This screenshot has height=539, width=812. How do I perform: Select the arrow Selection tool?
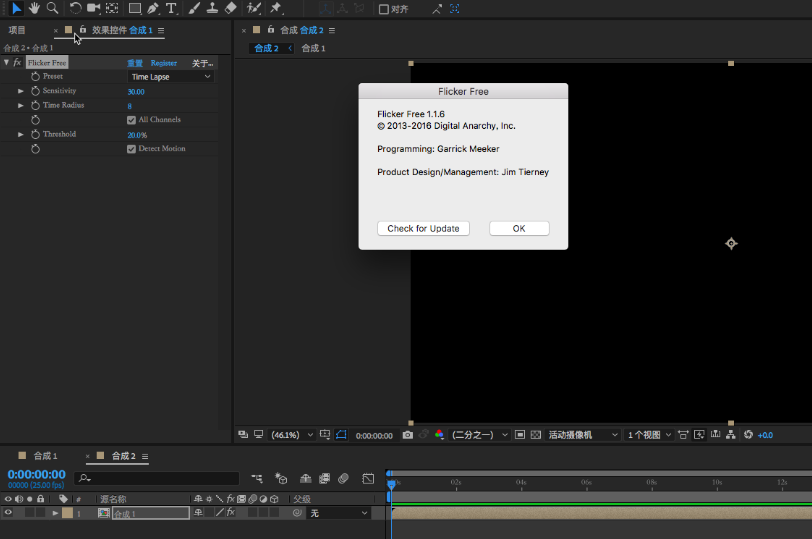click(x=16, y=8)
